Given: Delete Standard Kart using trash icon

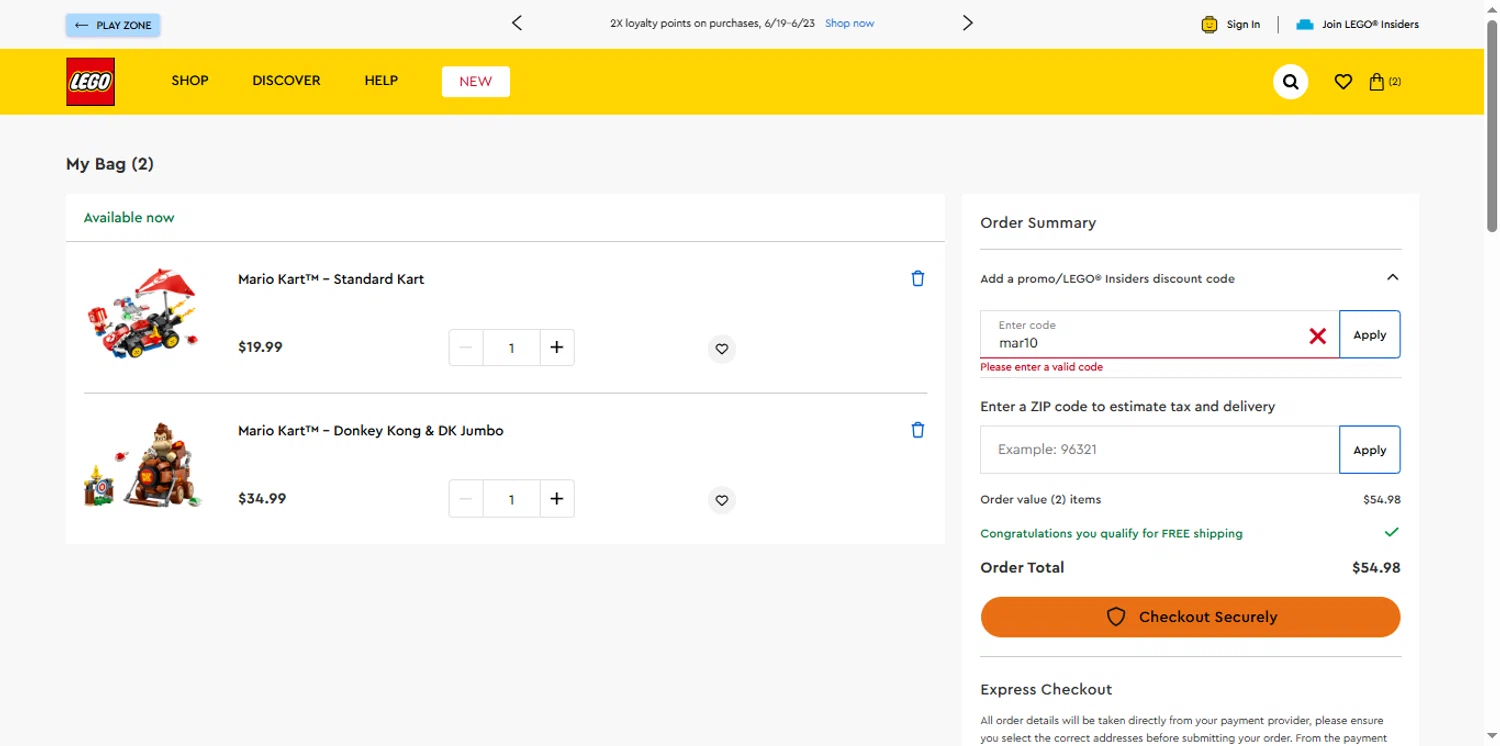Looking at the screenshot, I should click(x=918, y=279).
